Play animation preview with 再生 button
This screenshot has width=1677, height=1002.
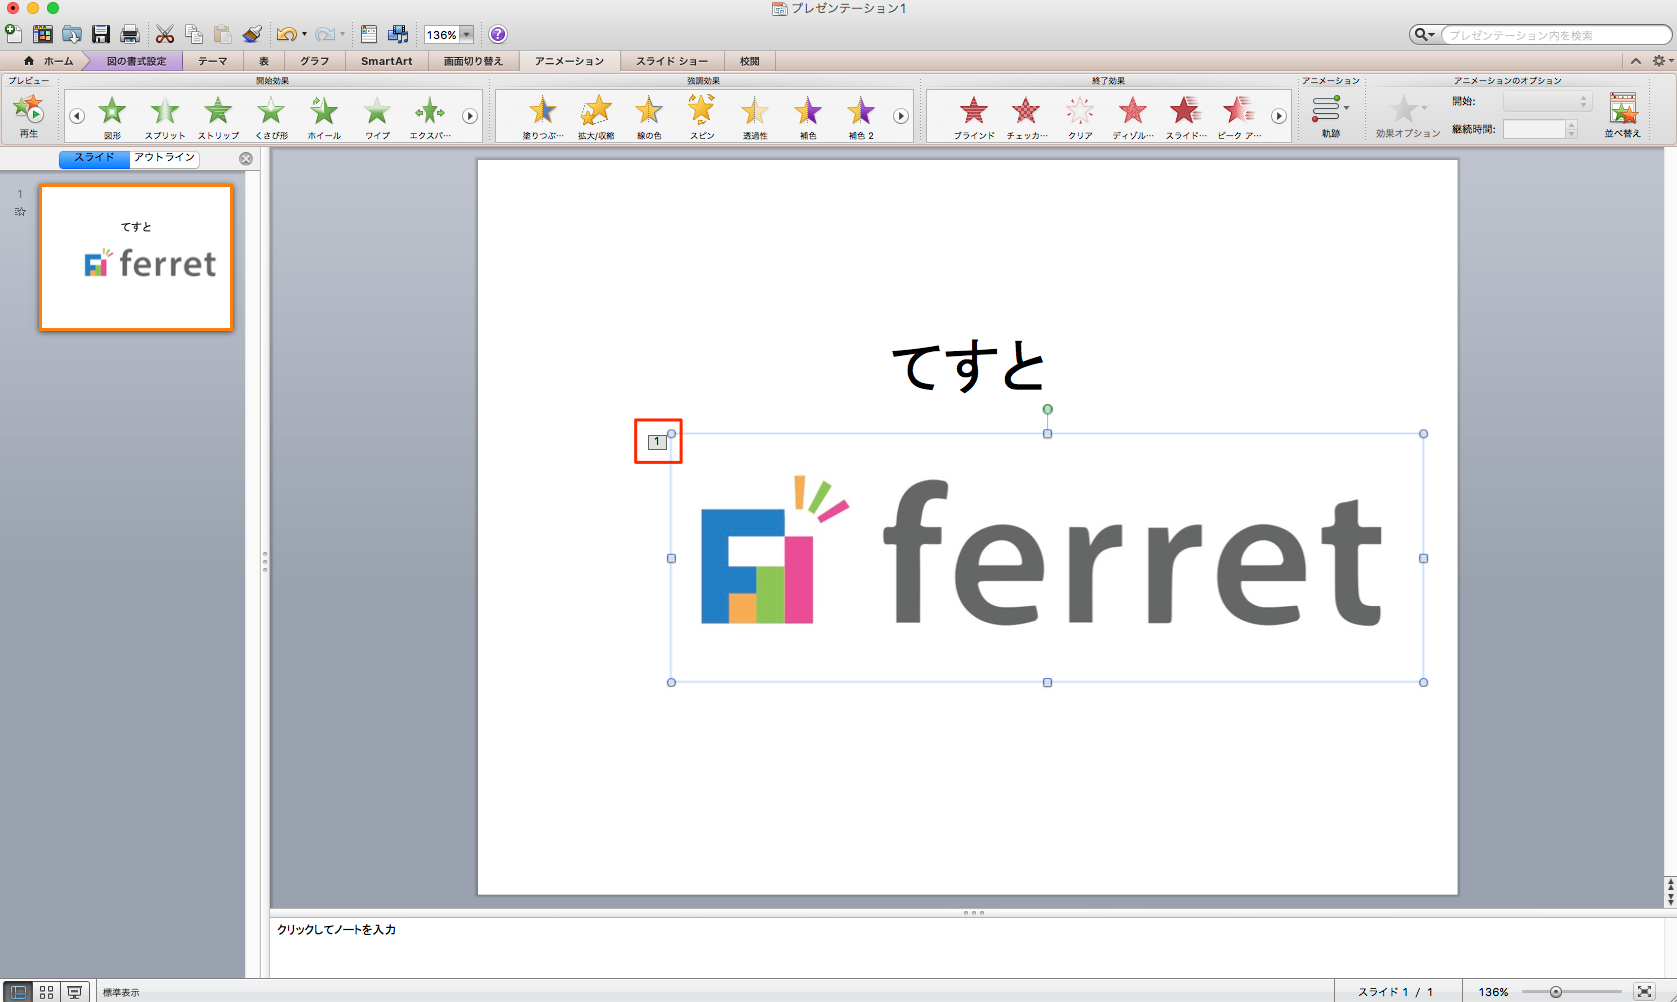pyautogui.click(x=29, y=115)
